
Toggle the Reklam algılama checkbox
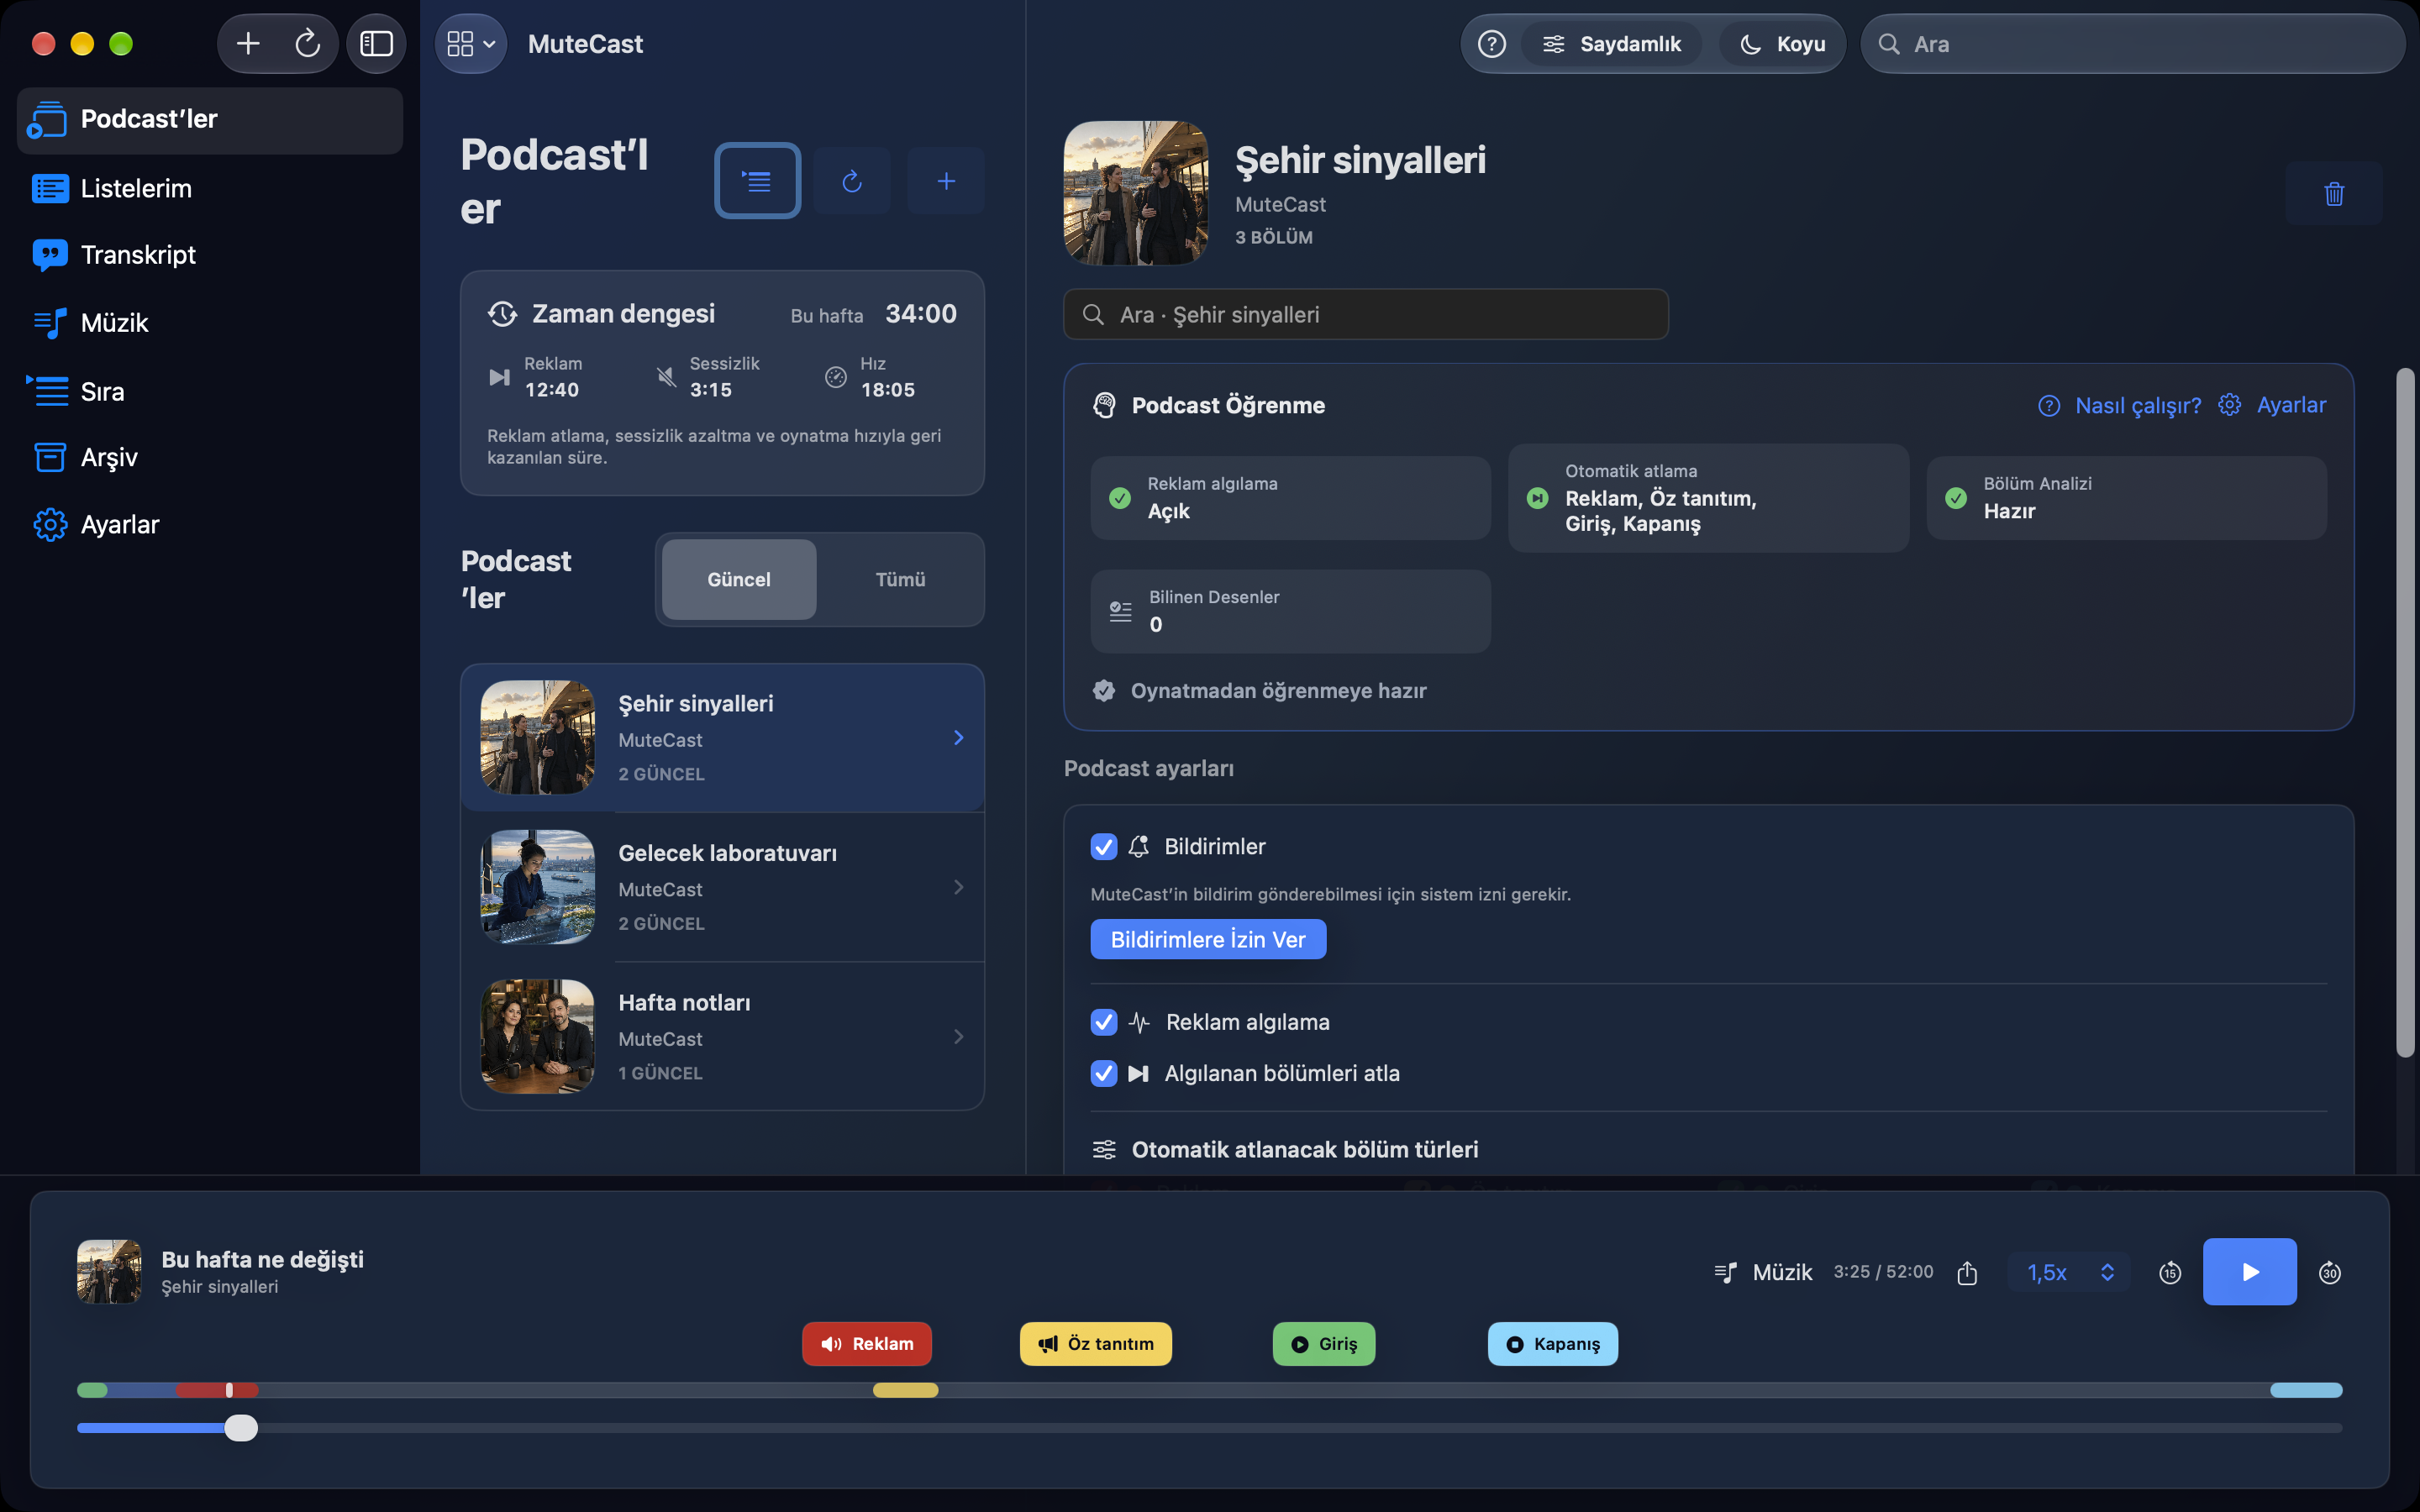1103,1022
